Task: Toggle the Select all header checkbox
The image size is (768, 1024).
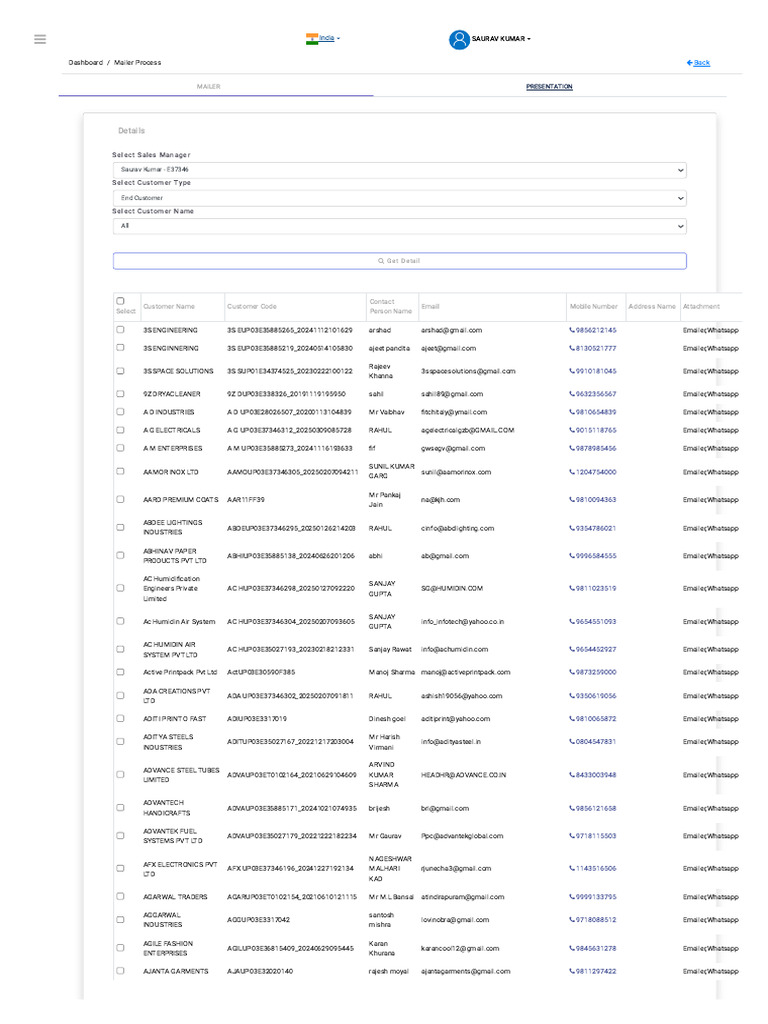Action: (x=120, y=301)
